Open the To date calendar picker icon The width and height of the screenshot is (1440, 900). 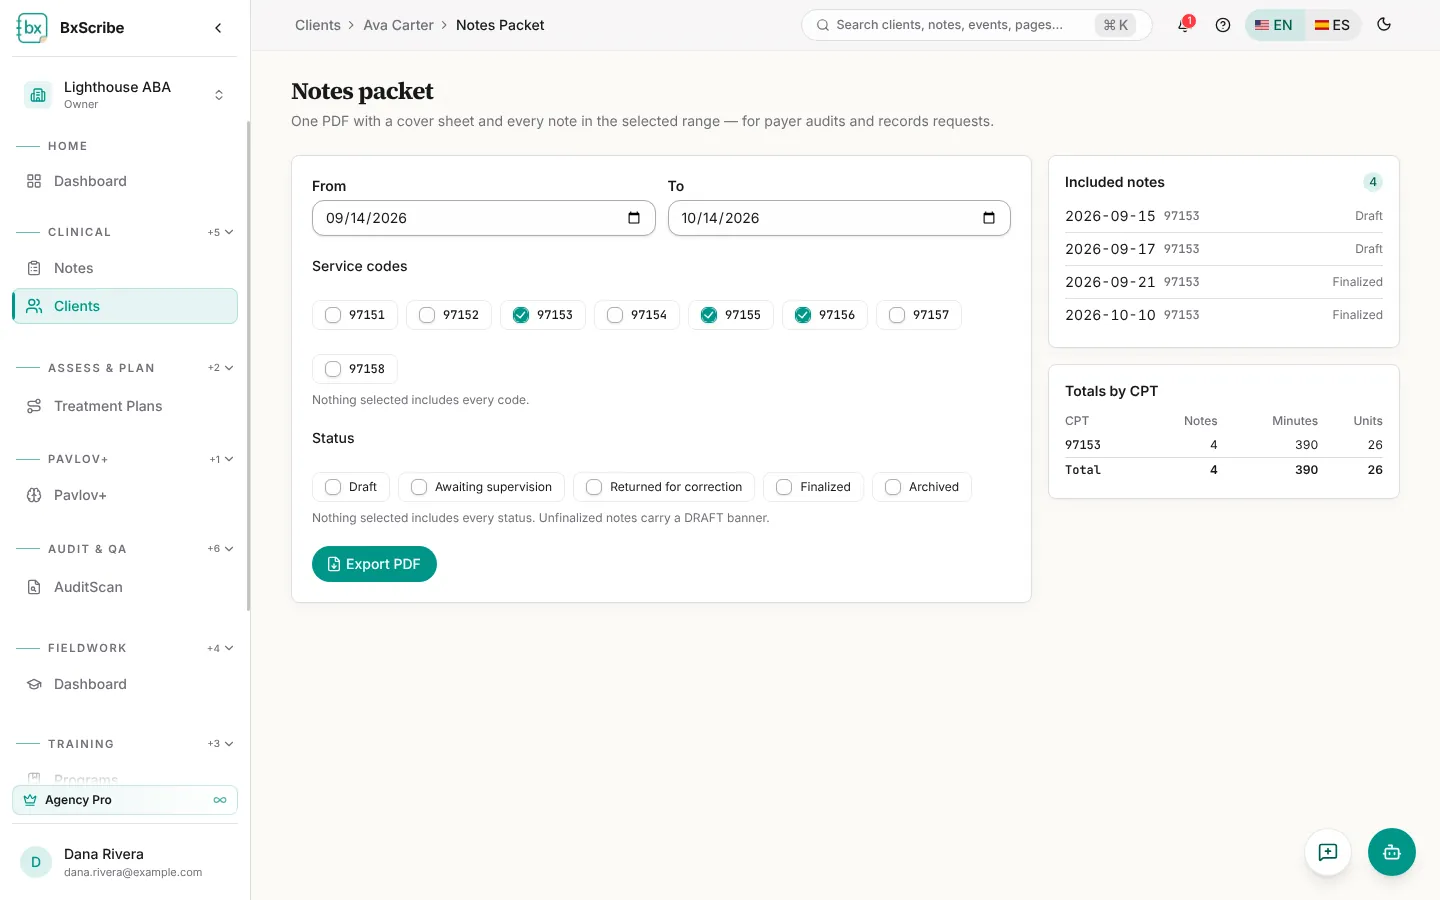pos(989,218)
